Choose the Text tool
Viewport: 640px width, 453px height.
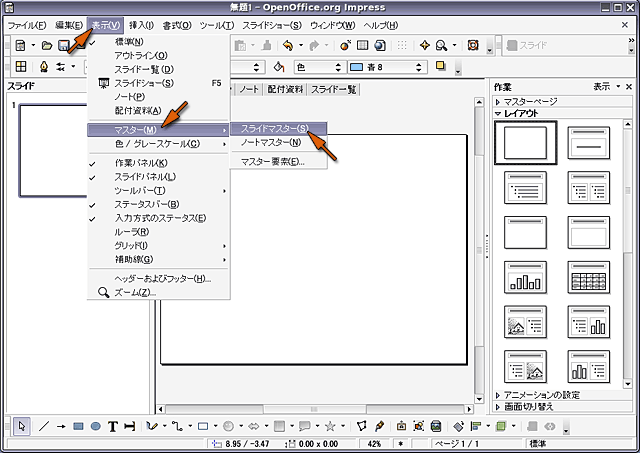(x=112, y=425)
